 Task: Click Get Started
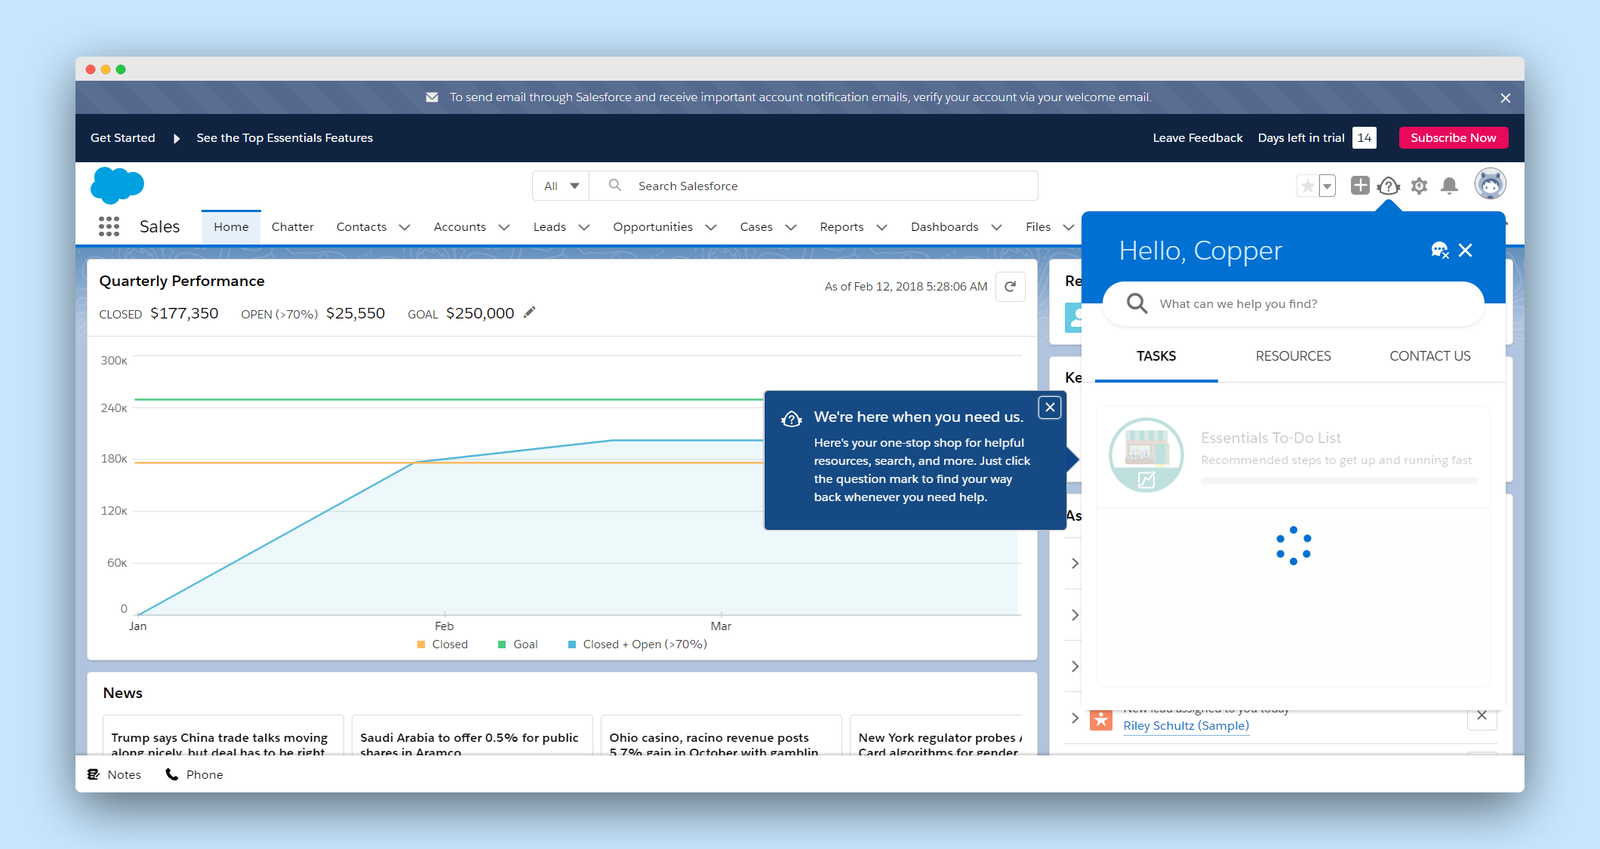pos(122,138)
